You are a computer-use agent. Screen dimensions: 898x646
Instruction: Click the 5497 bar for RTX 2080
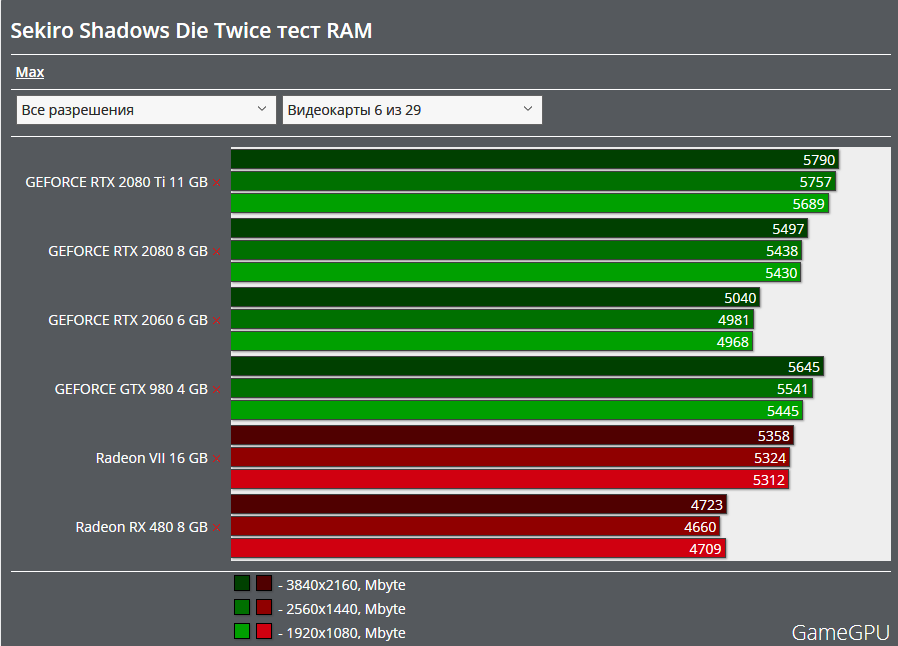click(x=519, y=229)
